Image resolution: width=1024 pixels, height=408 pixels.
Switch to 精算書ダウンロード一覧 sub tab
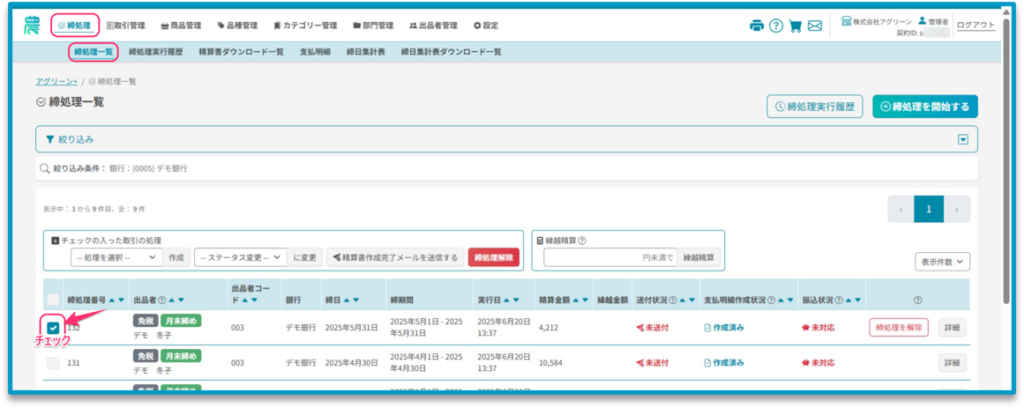[241, 52]
